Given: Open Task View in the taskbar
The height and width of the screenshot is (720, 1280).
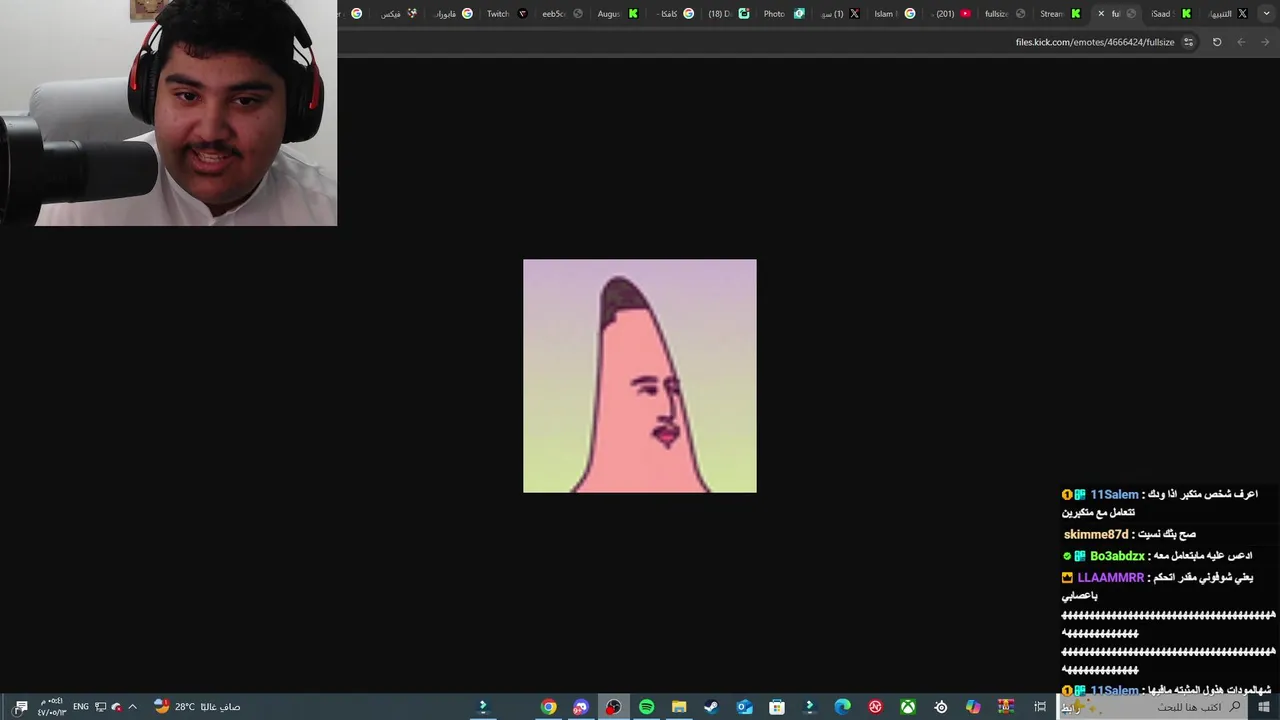Looking at the screenshot, I should point(1040,707).
